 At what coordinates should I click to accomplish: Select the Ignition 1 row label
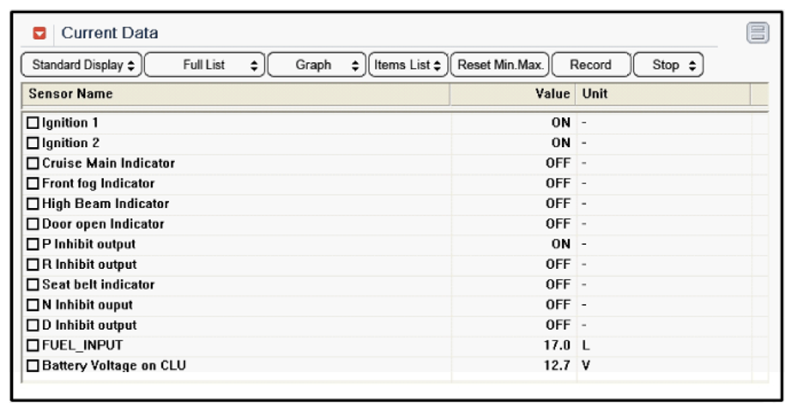pos(70,123)
